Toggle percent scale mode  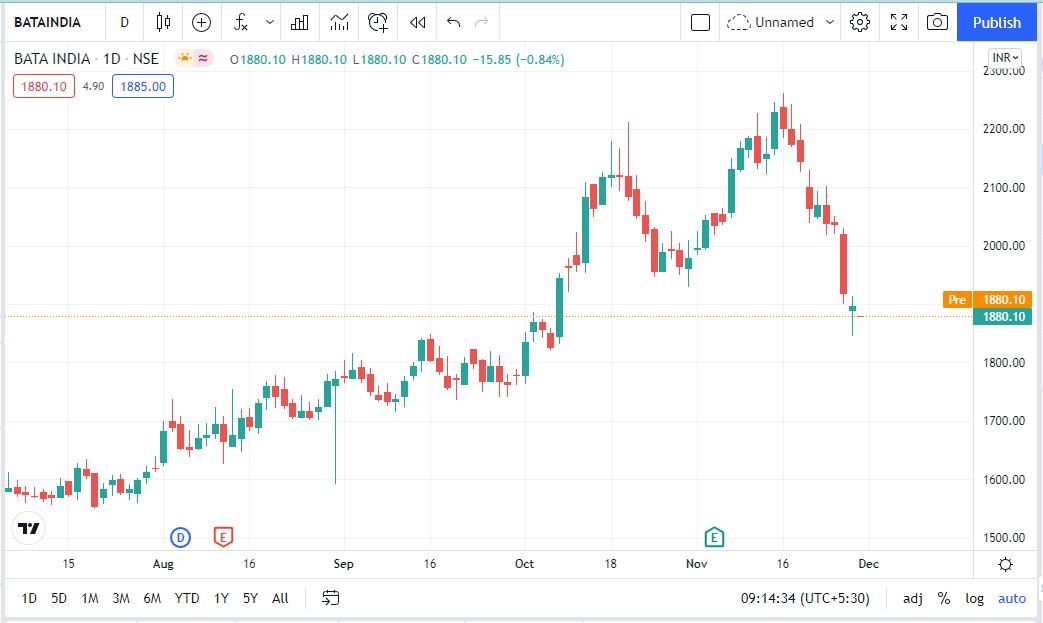[x=943, y=598]
